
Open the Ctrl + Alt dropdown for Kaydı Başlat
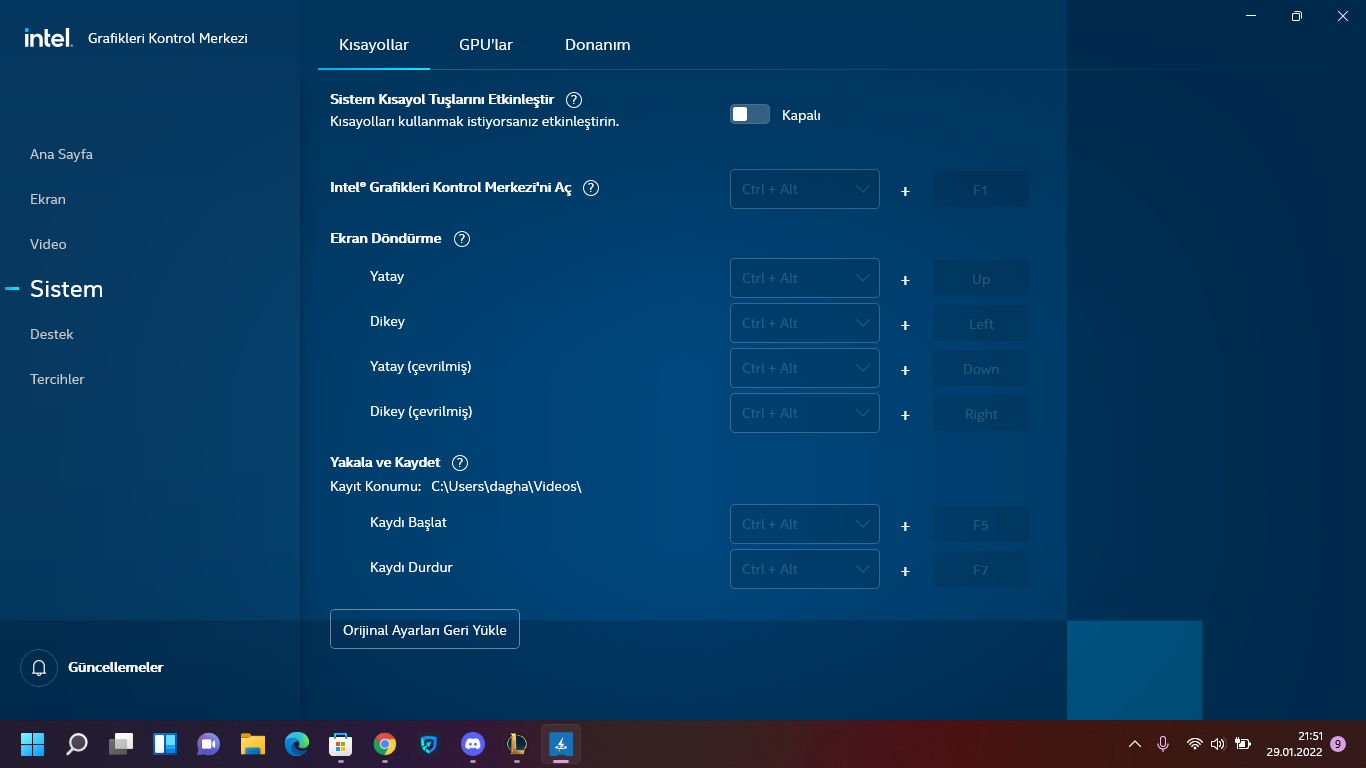[x=805, y=524]
